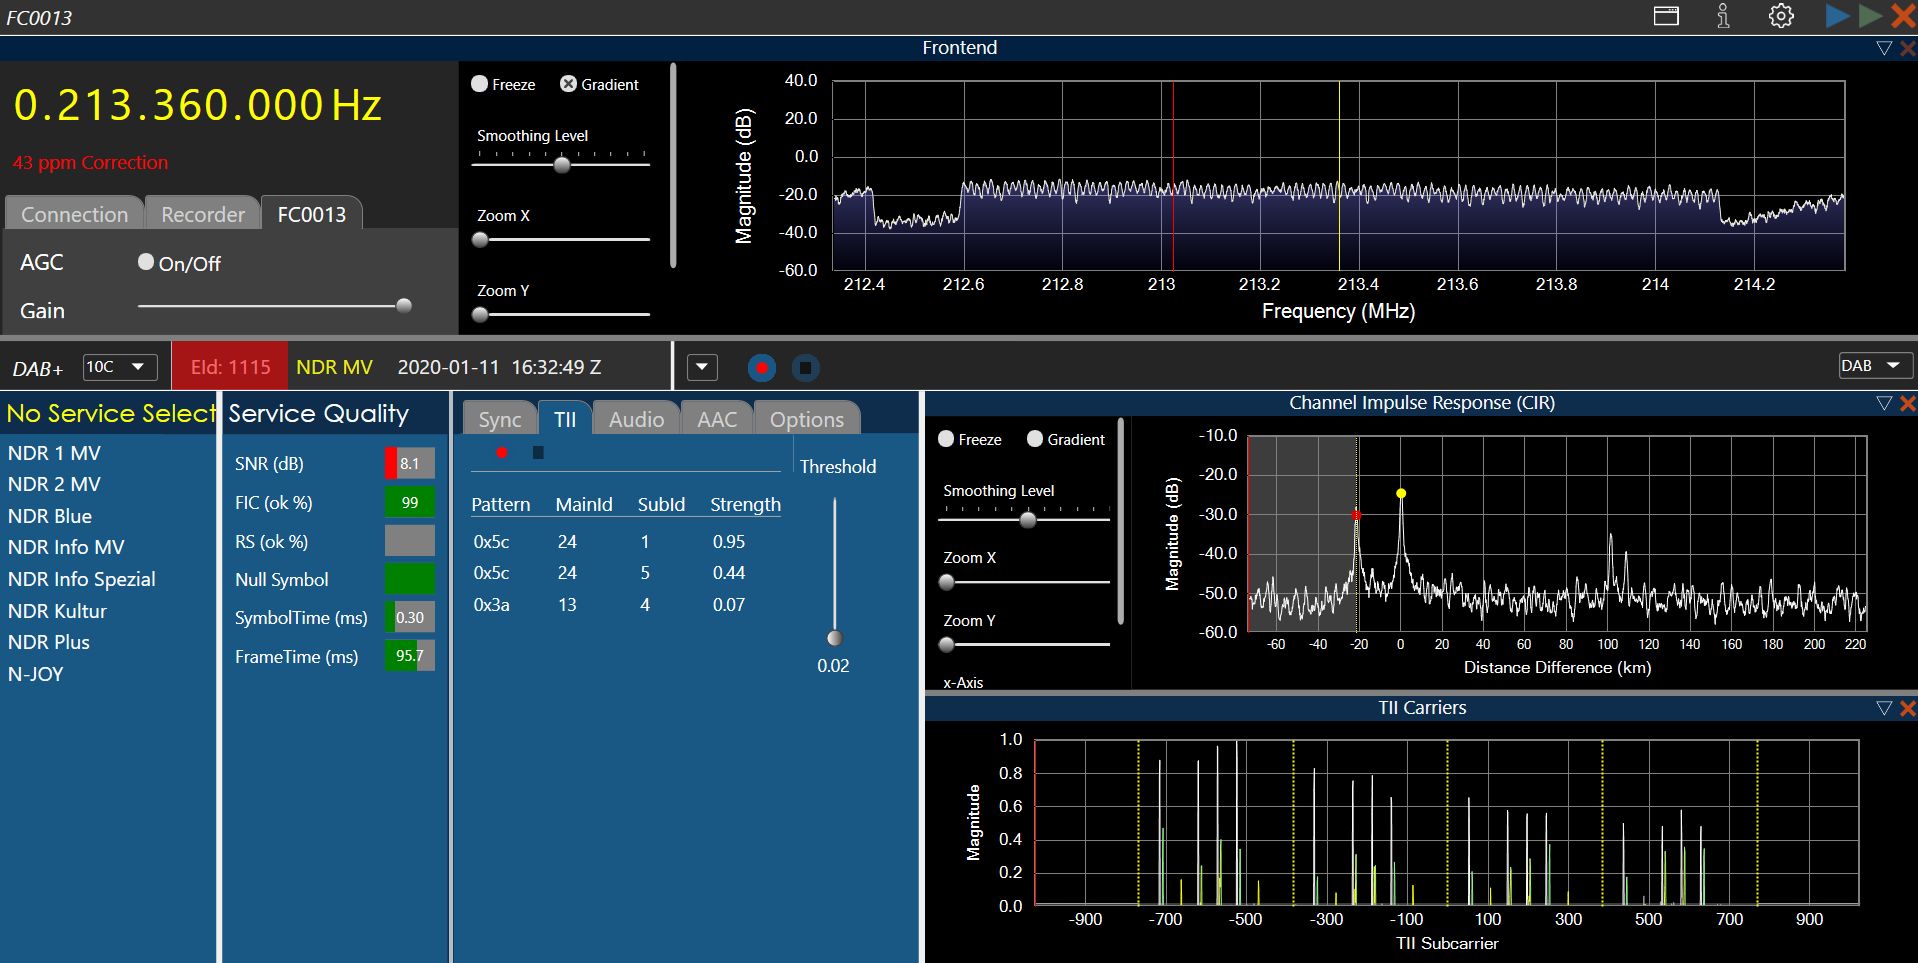The height and width of the screenshot is (963, 1918).
Task: Open the settings gear icon
Action: click(1781, 16)
